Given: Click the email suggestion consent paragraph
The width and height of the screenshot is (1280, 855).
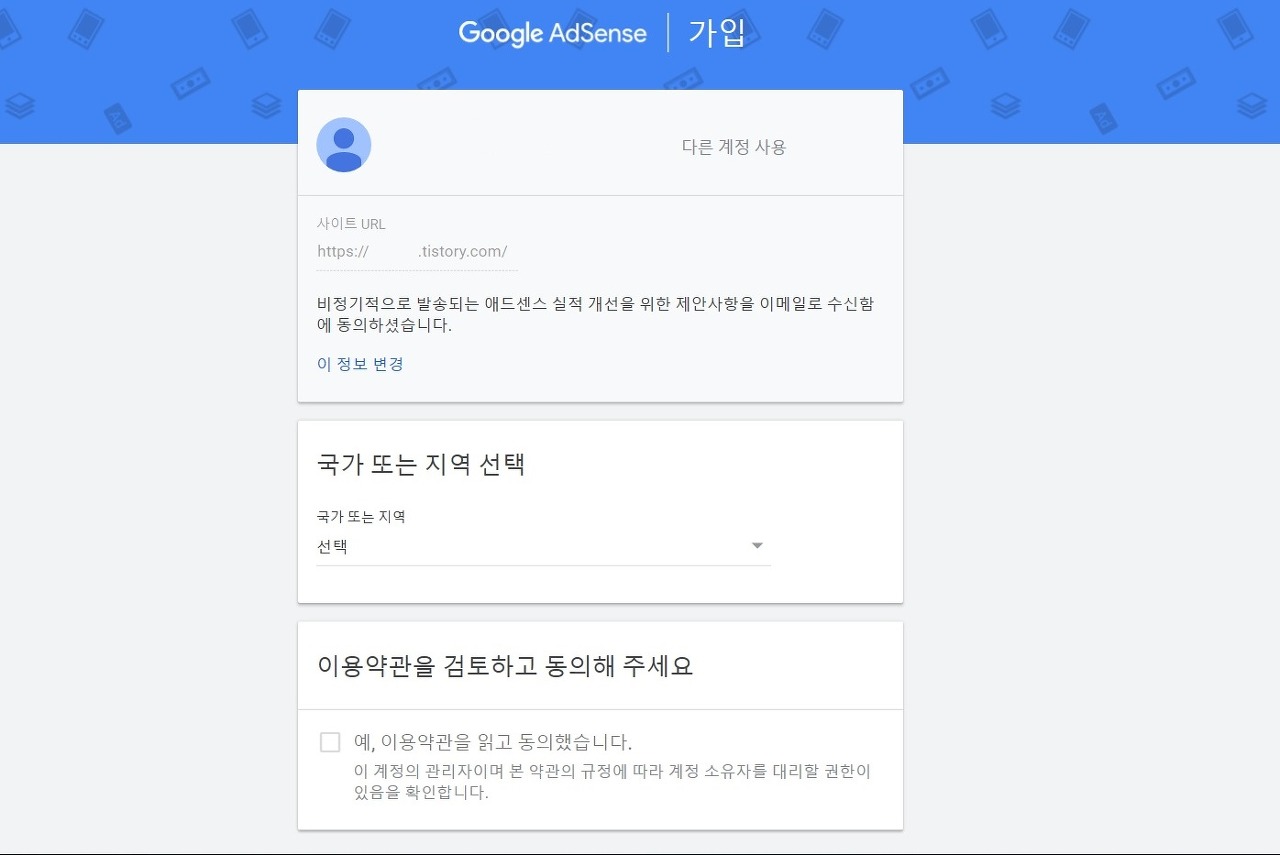Looking at the screenshot, I should (x=595, y=315).
